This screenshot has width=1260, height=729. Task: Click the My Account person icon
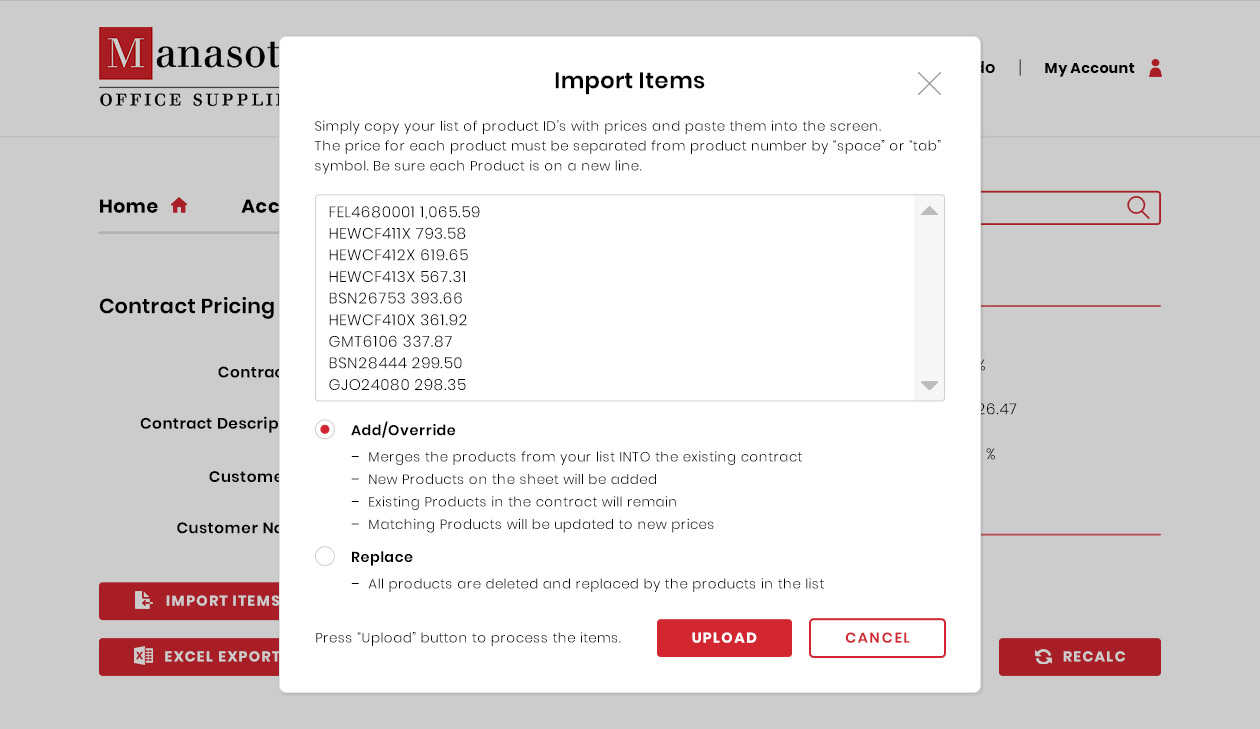1155,68
